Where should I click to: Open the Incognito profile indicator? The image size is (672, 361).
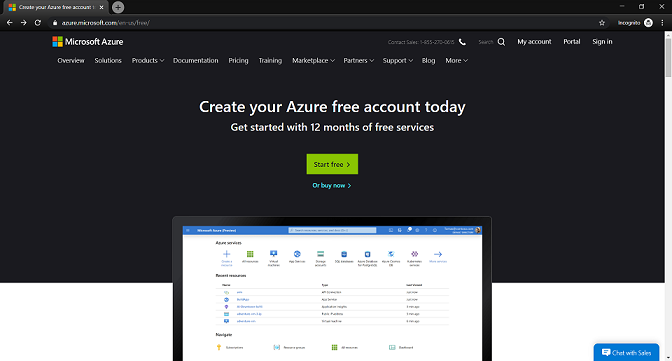click(x=635, y=23)
